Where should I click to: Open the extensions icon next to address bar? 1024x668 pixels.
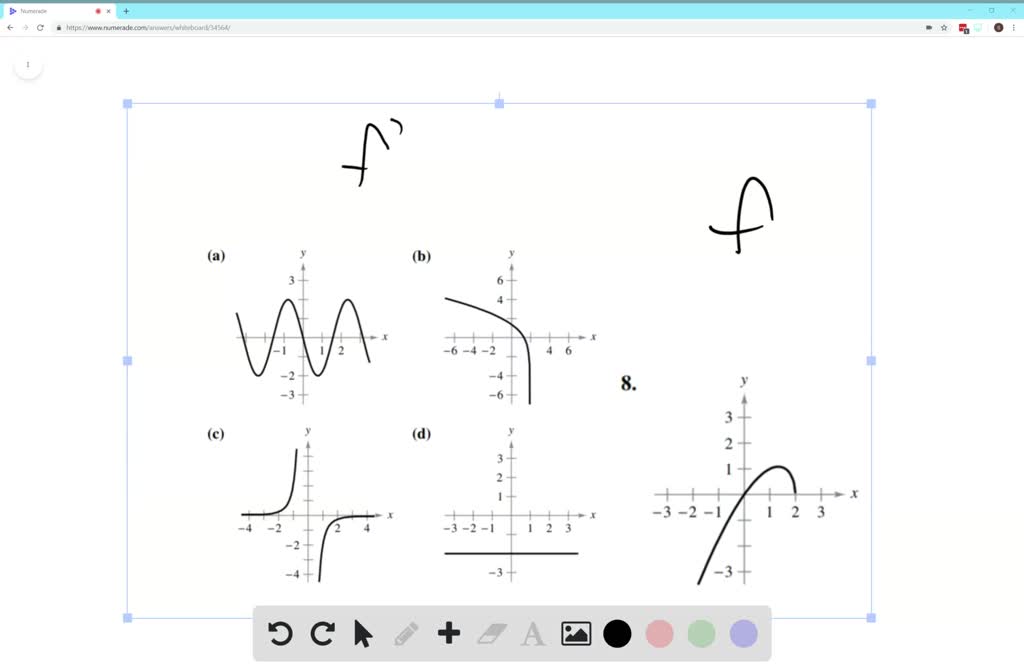coord(962,28)
